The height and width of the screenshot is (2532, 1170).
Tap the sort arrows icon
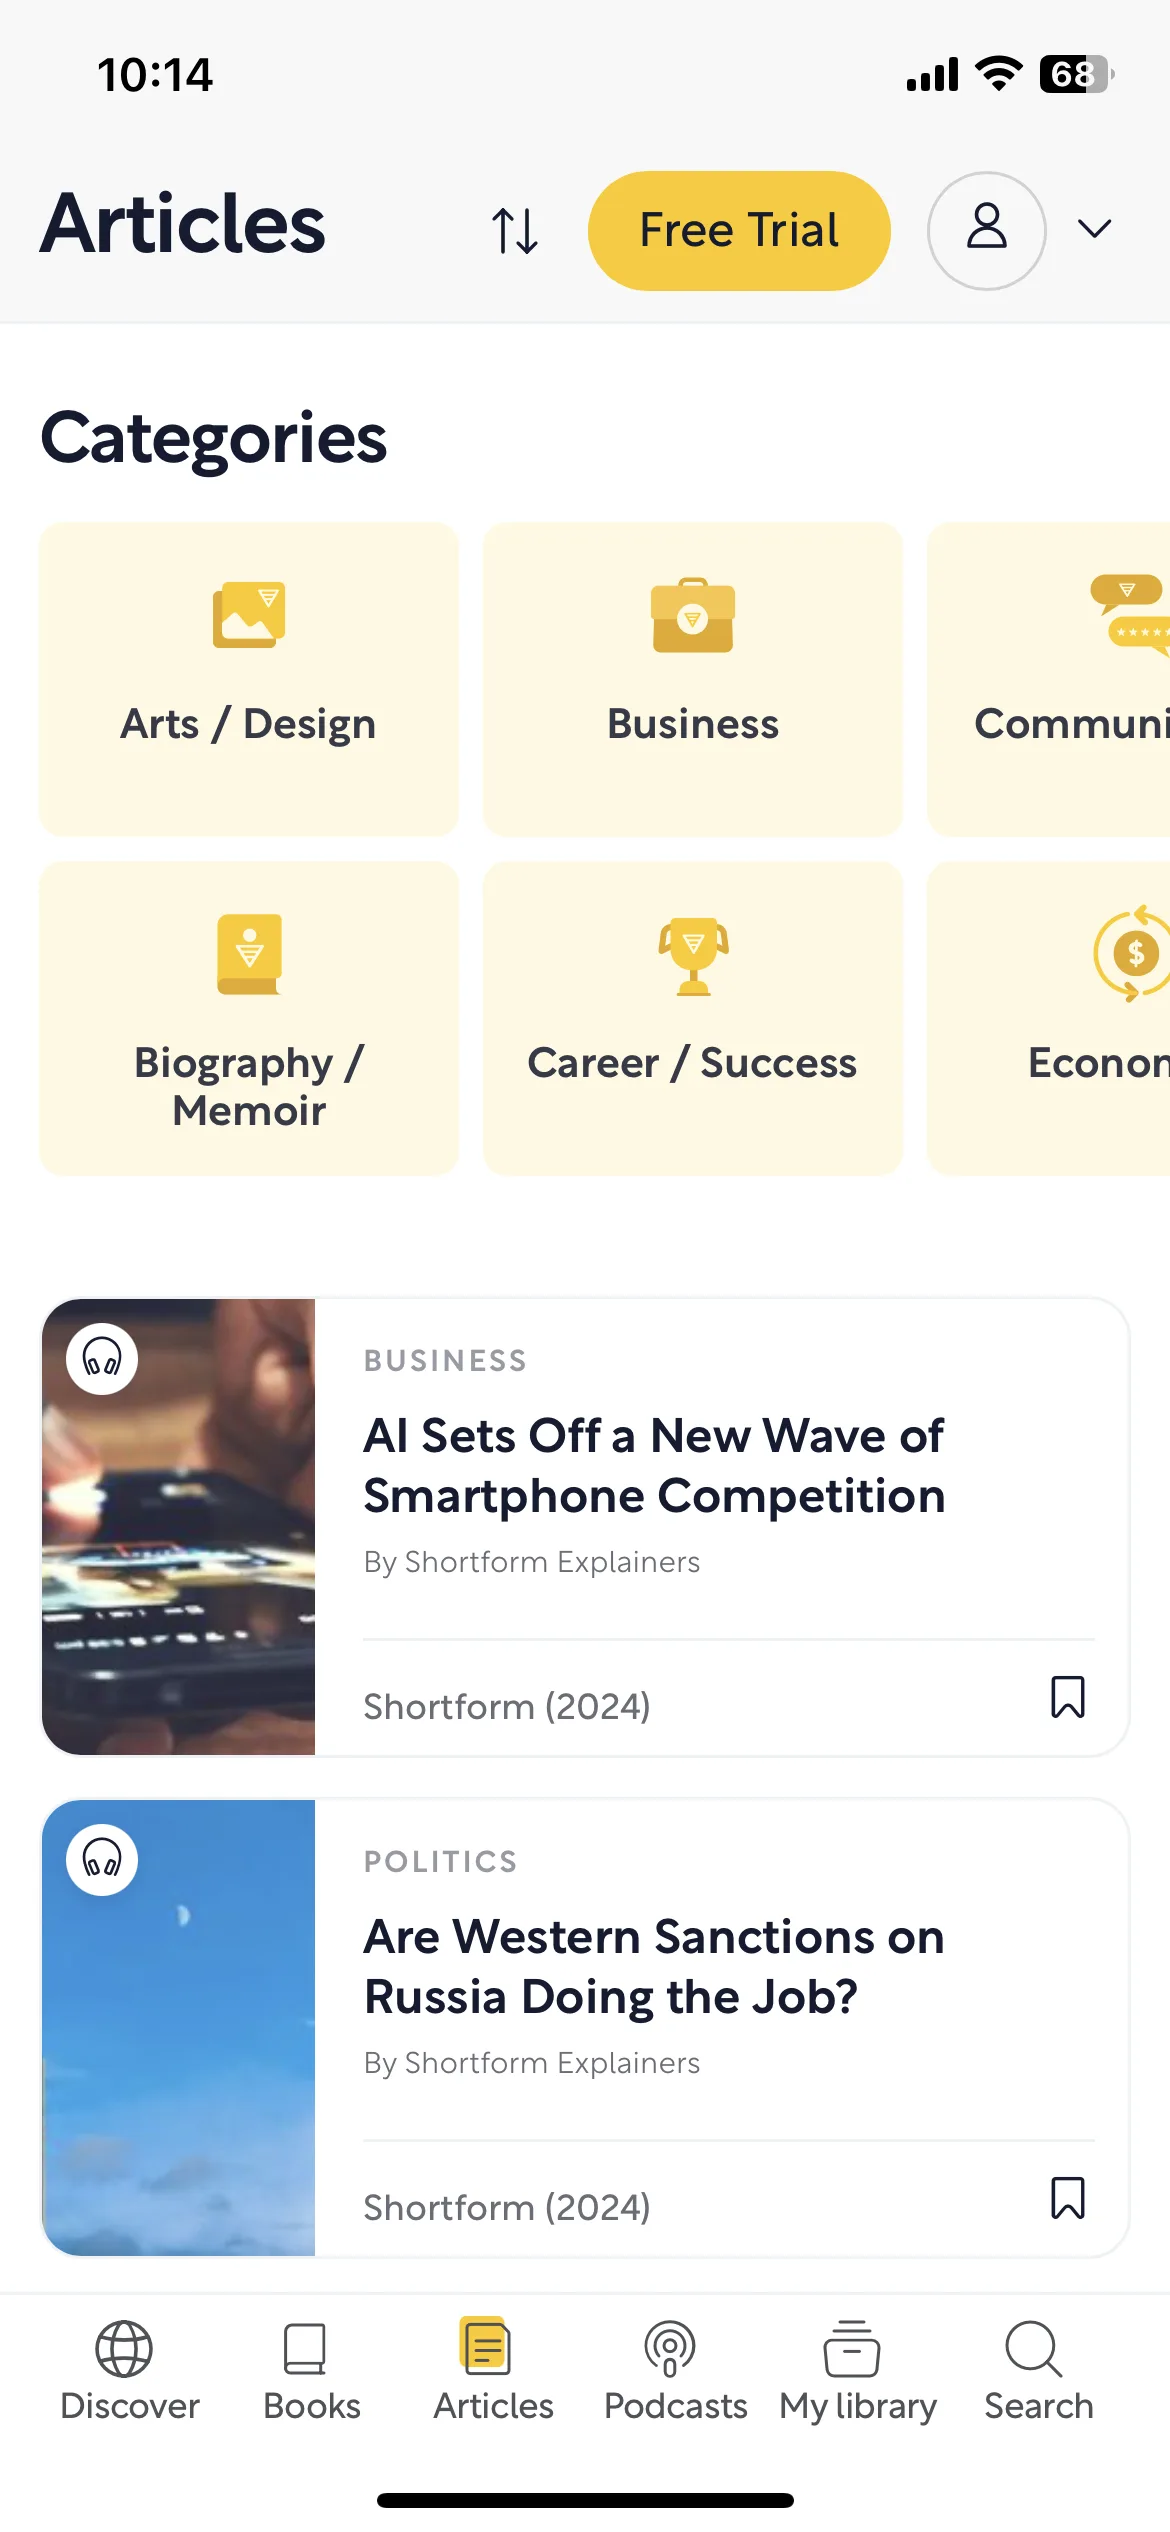coord(515,231)
